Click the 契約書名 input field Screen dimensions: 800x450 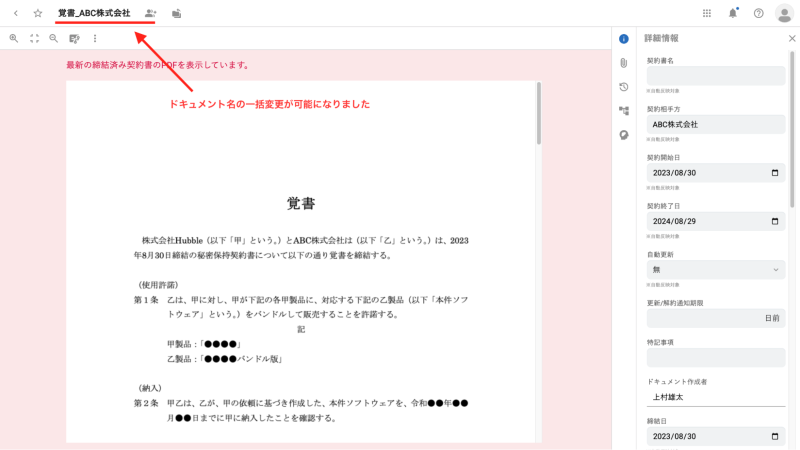coord(715,76)
